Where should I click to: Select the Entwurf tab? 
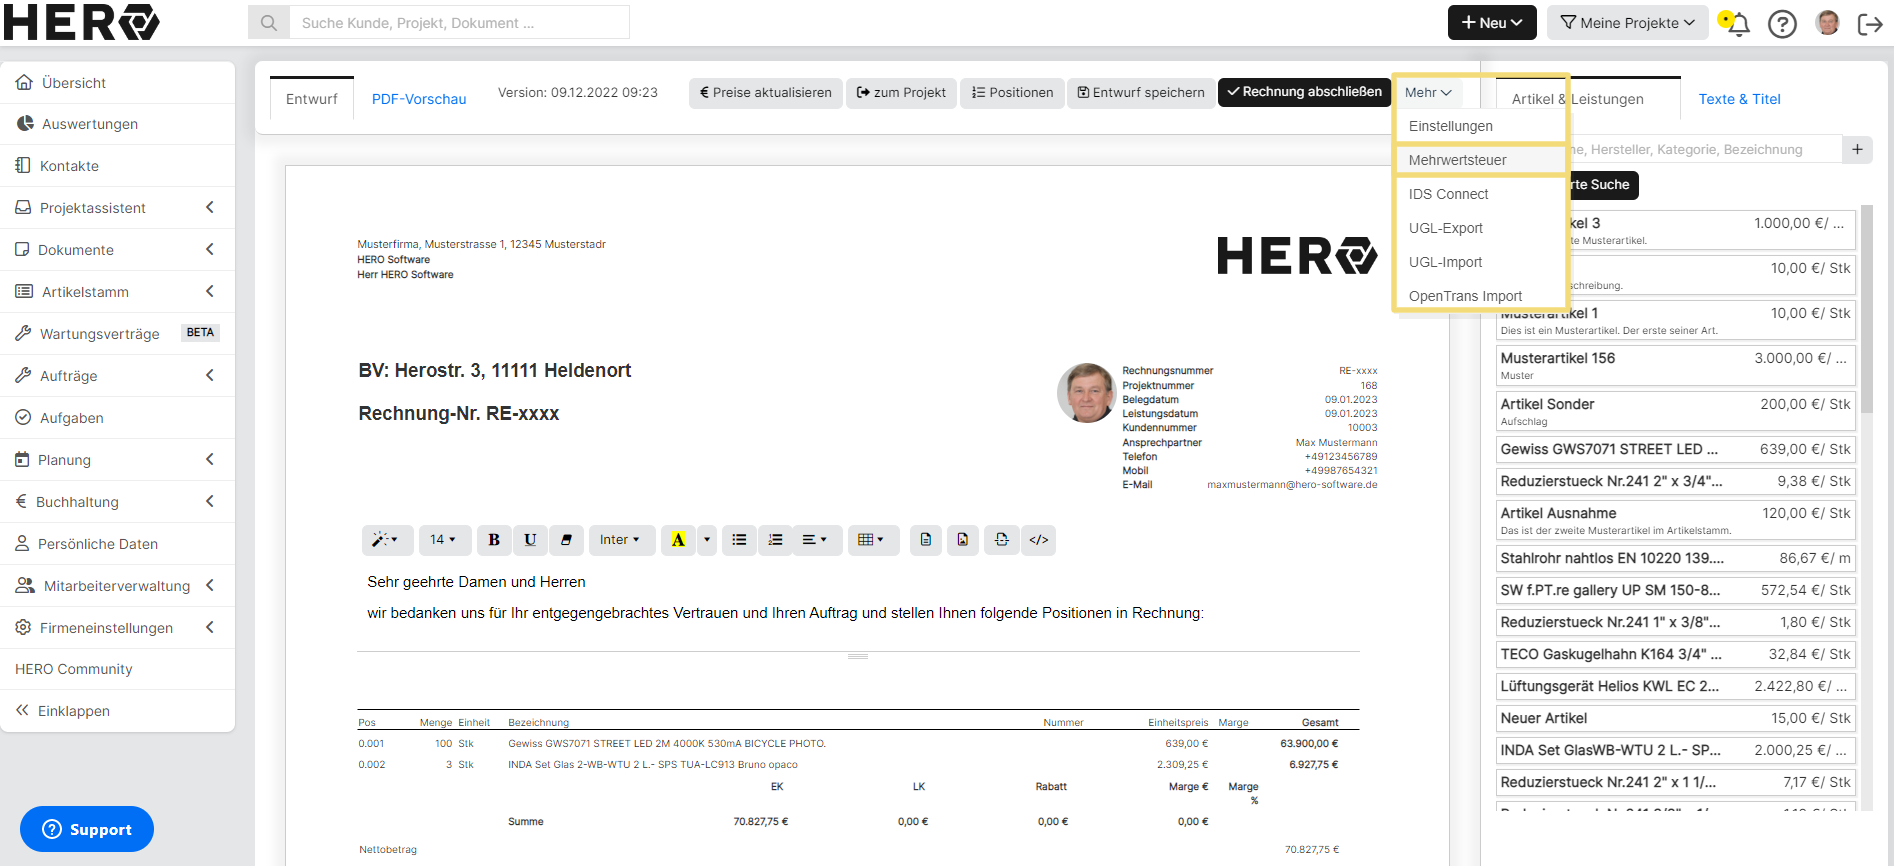point(312,99)
